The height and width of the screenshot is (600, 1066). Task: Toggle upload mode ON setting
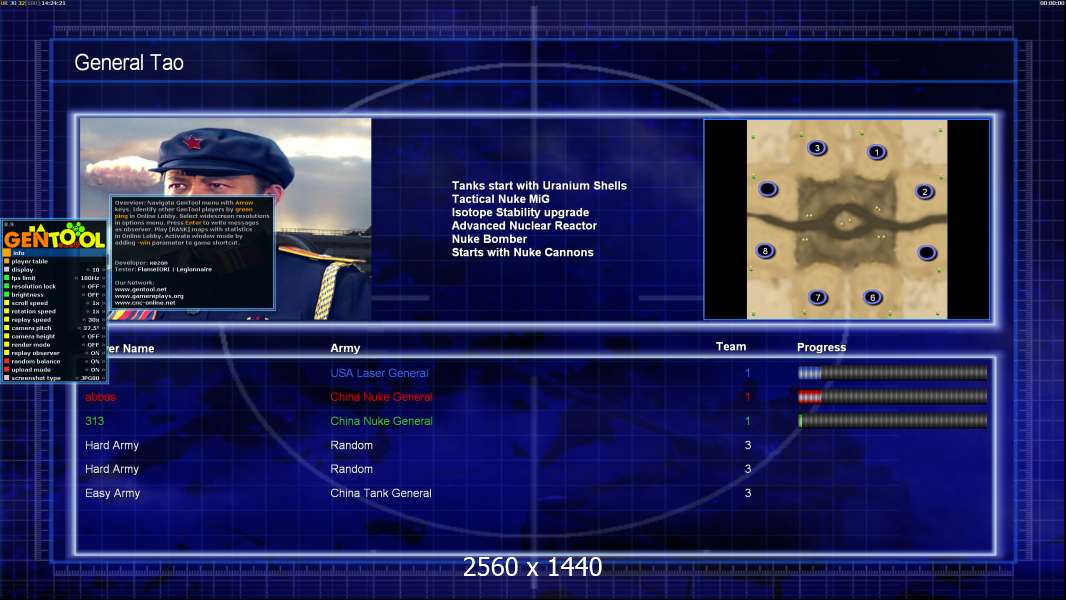(x=95, y=370)
